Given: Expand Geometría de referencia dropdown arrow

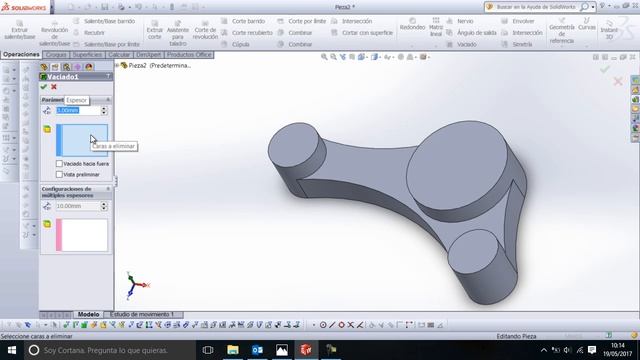Looking at the screenshot, I should click(x=562, y=47).
